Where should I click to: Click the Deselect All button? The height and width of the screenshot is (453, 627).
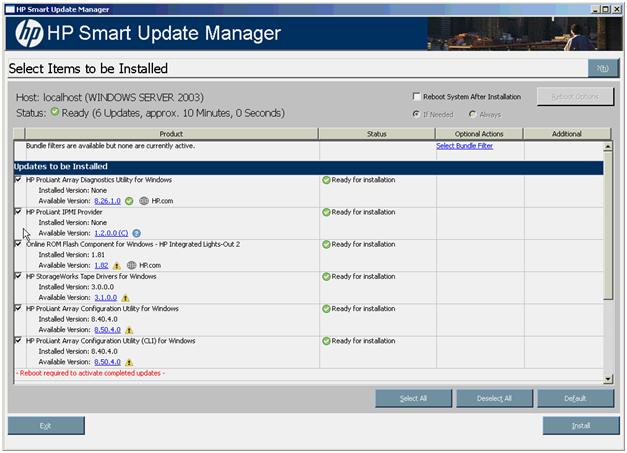(x=494, y=398)
